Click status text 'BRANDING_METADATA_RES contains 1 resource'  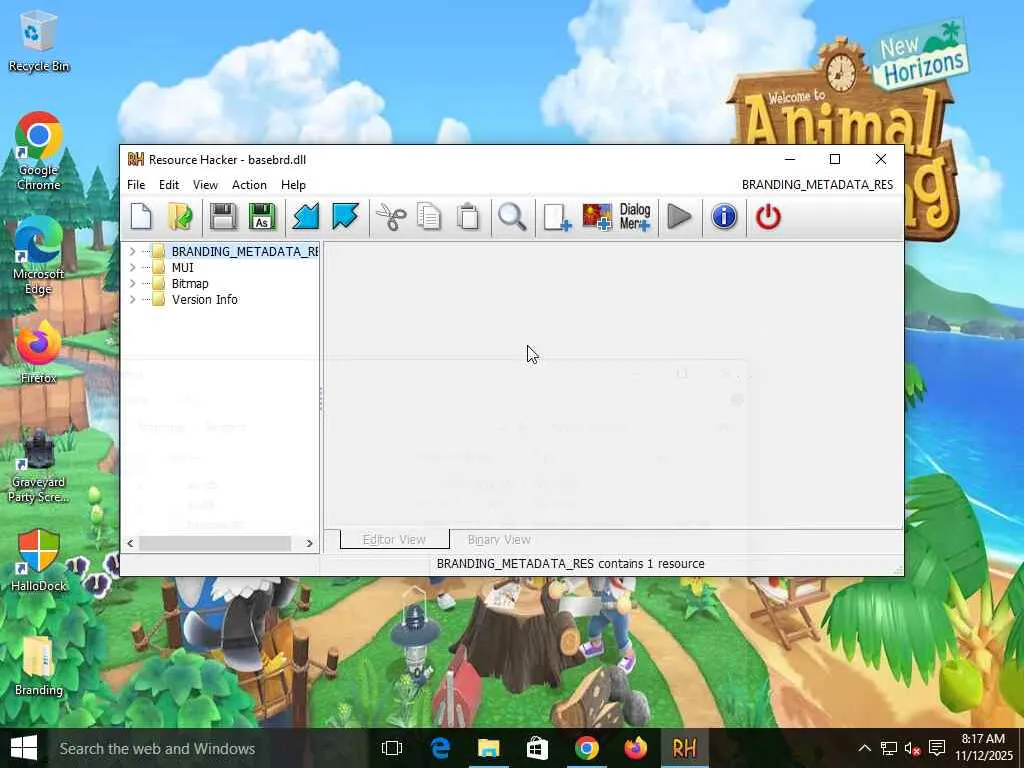tap(570, 564)
